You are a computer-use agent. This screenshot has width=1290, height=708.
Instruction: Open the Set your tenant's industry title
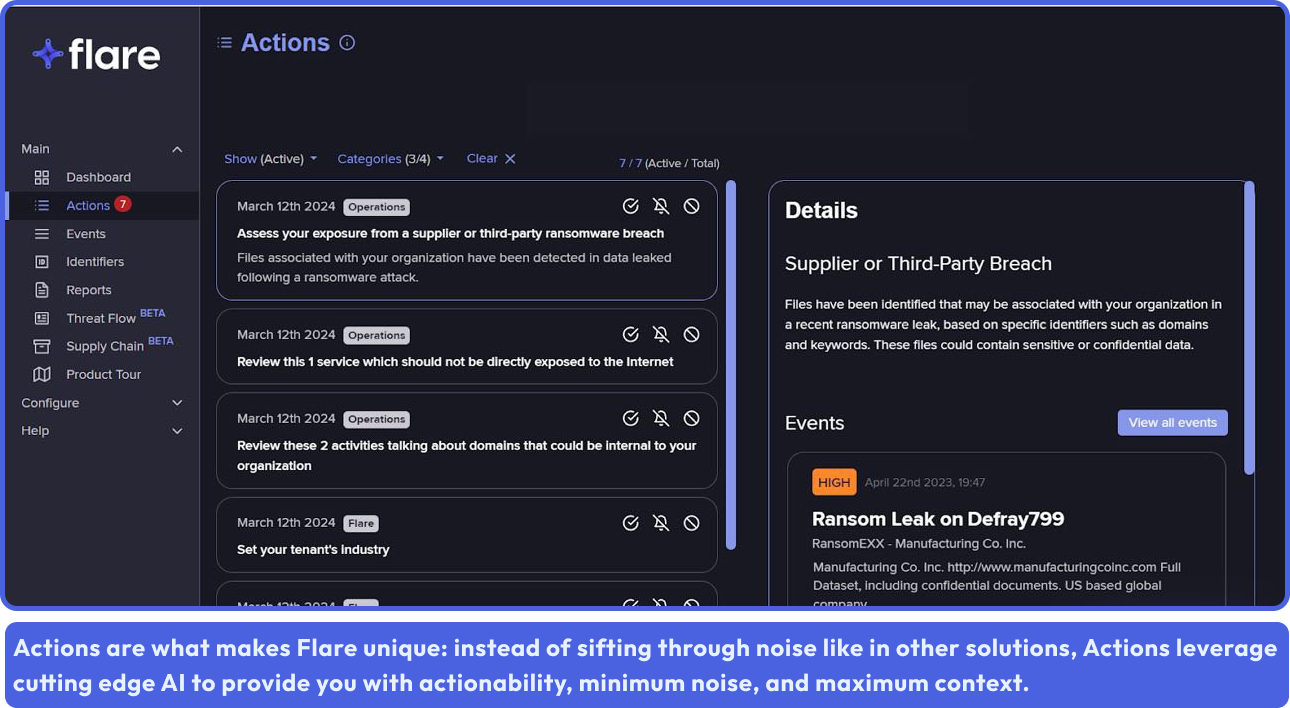[313, 550]
